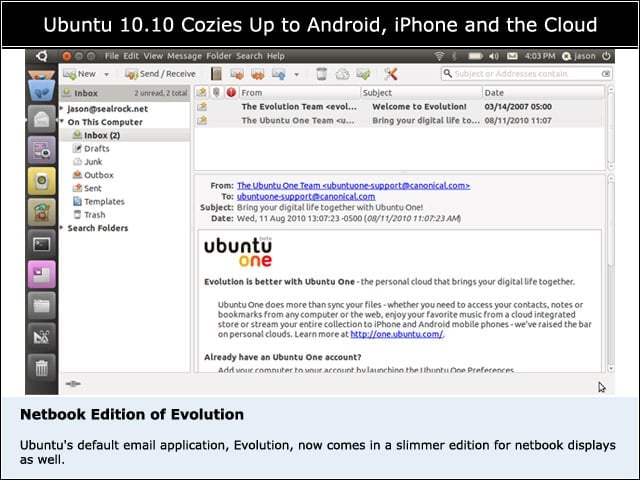Sort messages by Date column
This screenshot has height=480, width=640.
click(x=543, y=93)
